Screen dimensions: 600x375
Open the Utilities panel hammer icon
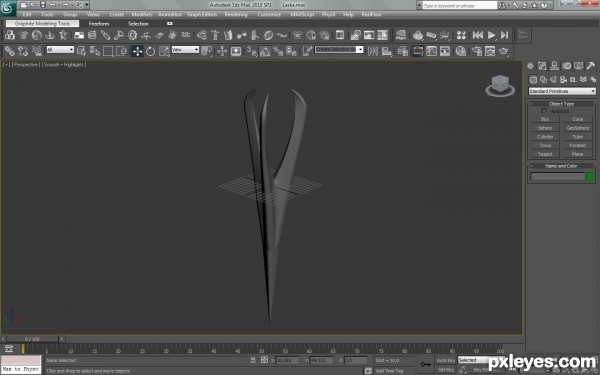click(590, 66)
